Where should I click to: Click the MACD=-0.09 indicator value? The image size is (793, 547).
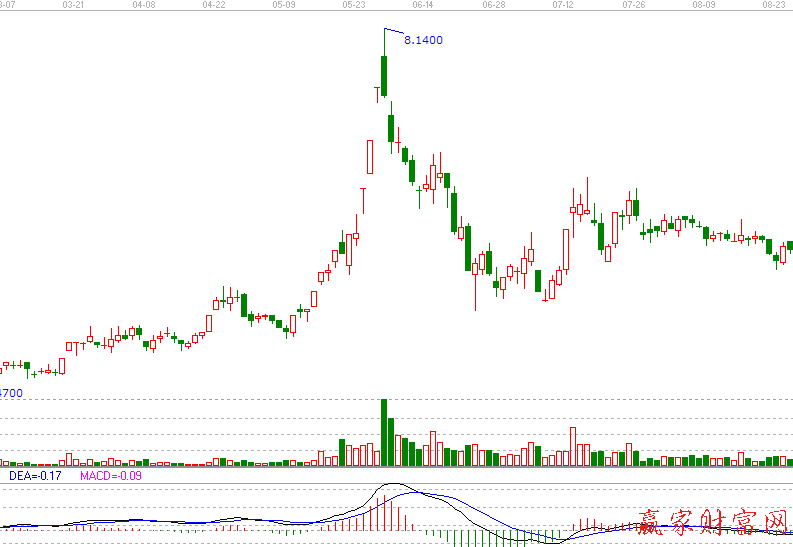click(x=111, y=476)
